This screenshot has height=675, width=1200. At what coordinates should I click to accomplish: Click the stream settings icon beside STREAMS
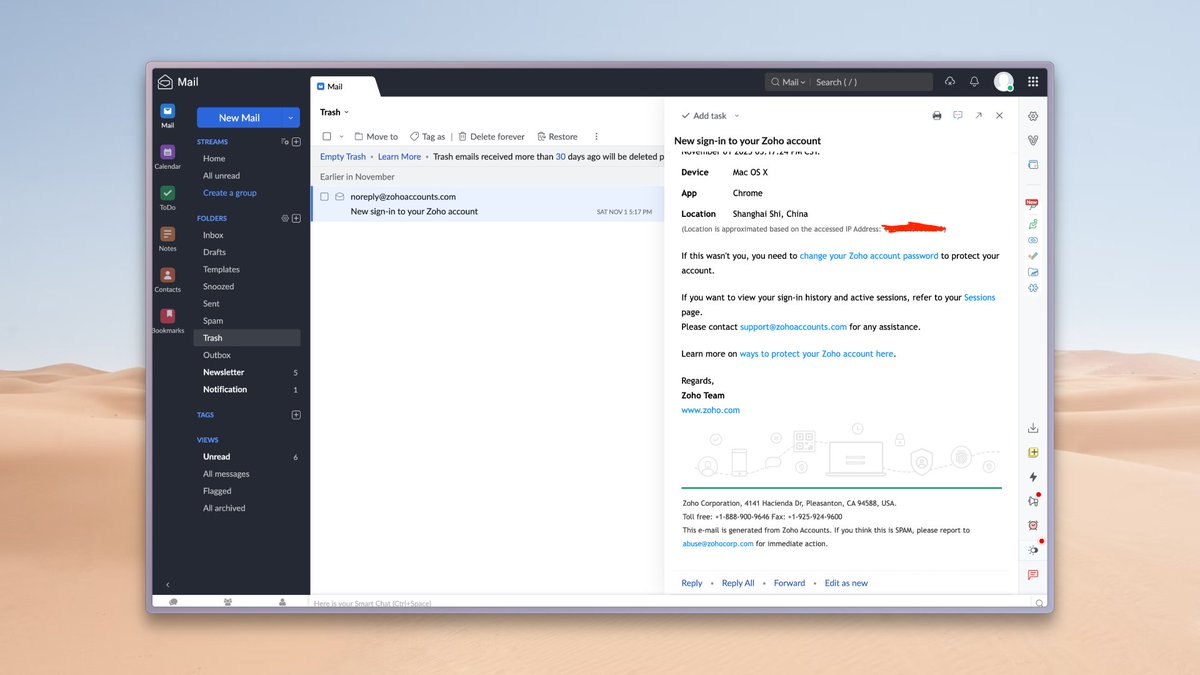pyautogui.click(x=285, y=142)
